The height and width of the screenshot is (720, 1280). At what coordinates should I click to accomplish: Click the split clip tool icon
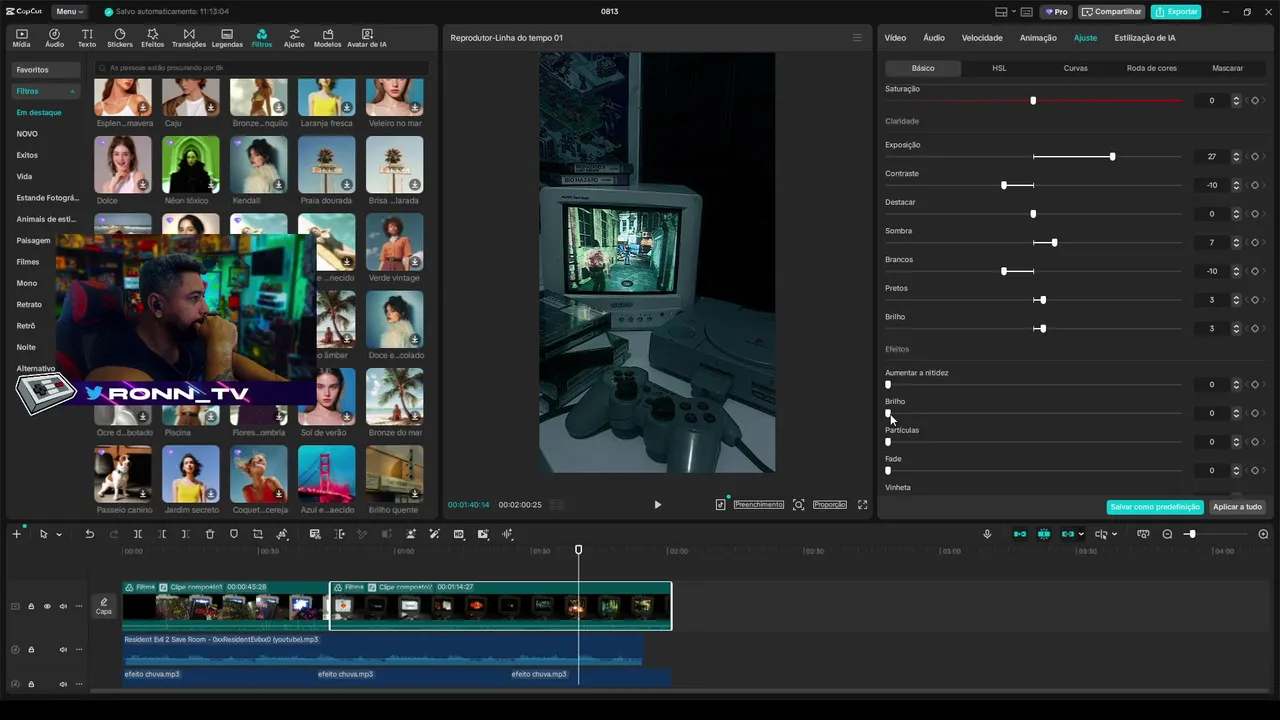138,534
